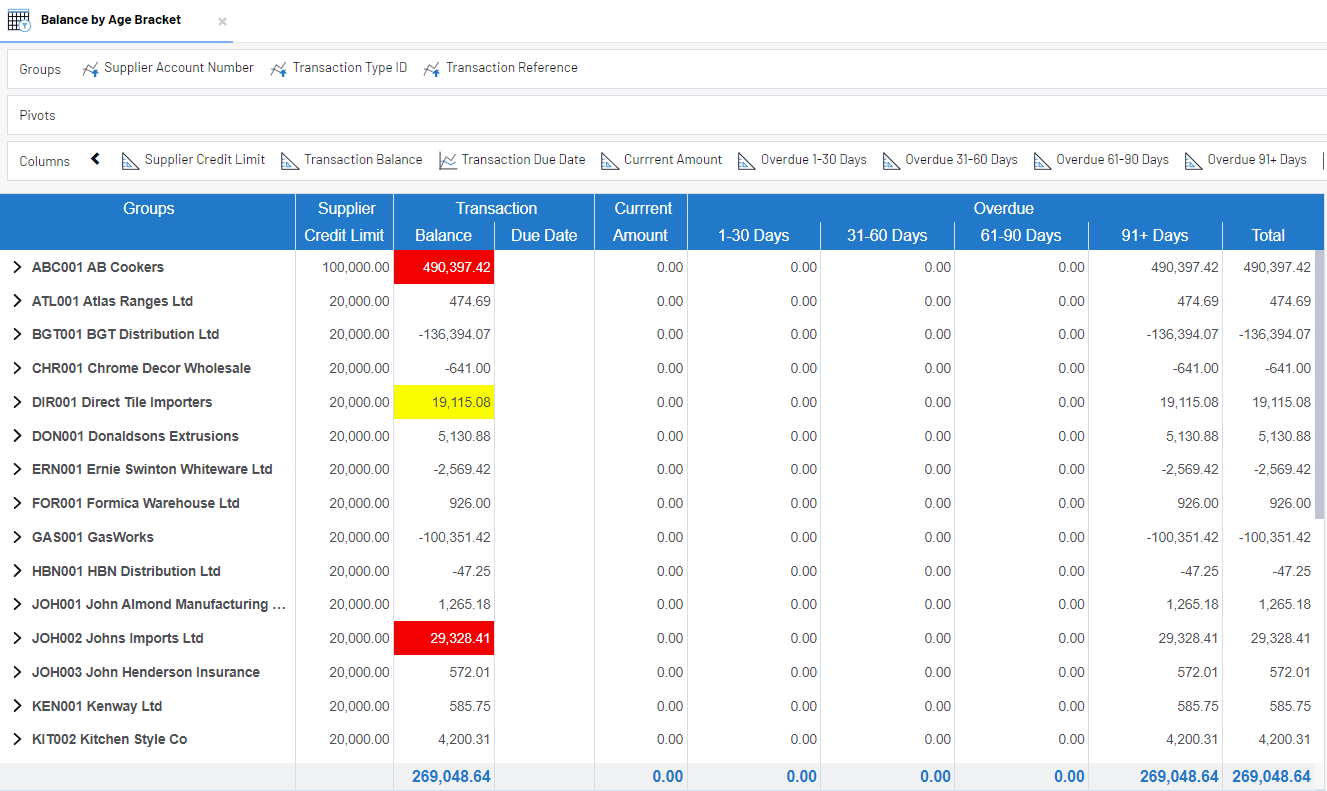
Task: Select the Balance by Age Bracket tab
Action: click(x=111, y=20)
